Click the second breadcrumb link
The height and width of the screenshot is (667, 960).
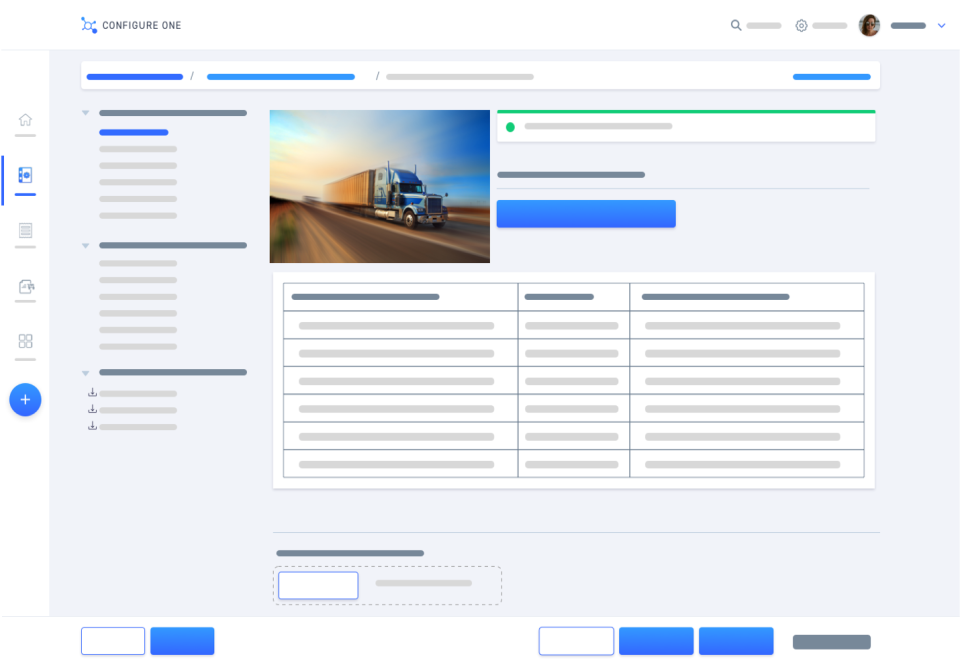[x=280, y=76]
